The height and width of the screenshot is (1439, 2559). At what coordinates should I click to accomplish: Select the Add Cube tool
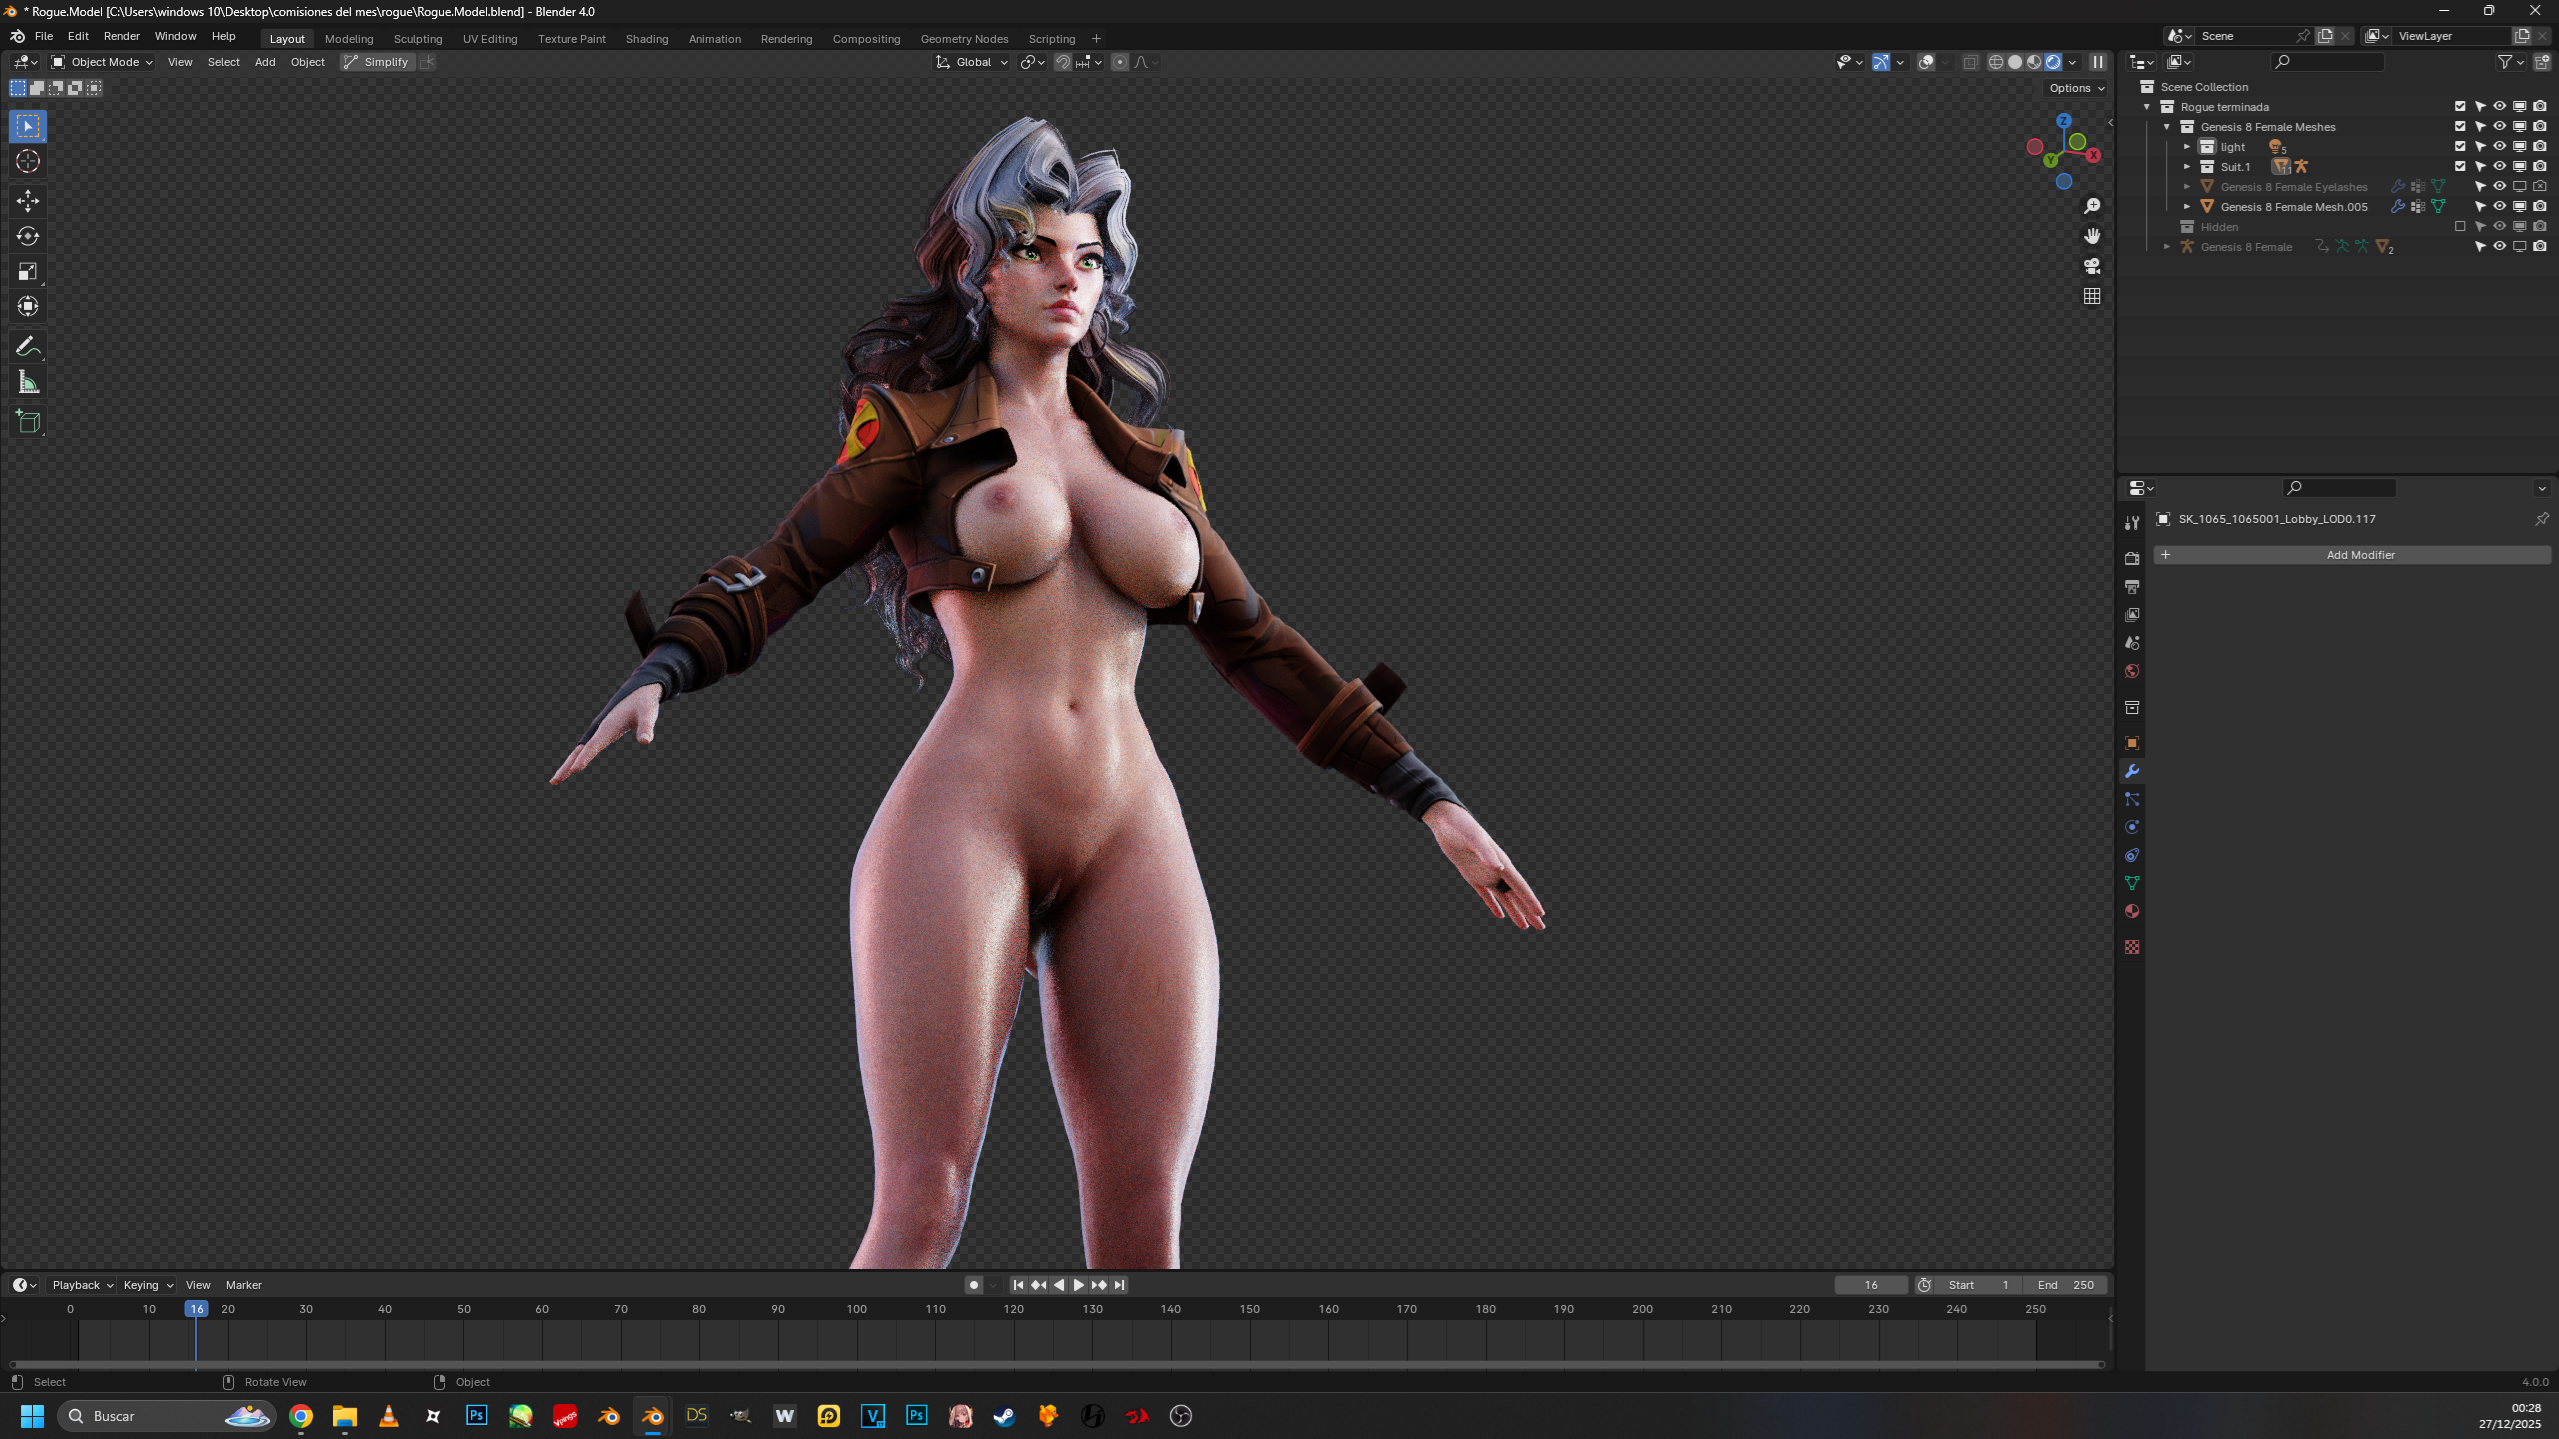tap(28, 422)
